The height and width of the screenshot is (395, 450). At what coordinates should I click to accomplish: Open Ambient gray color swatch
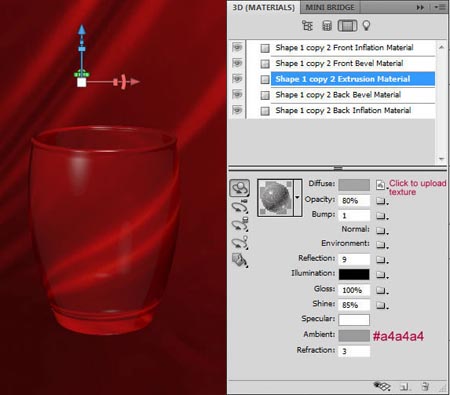(x=354, y=336)
